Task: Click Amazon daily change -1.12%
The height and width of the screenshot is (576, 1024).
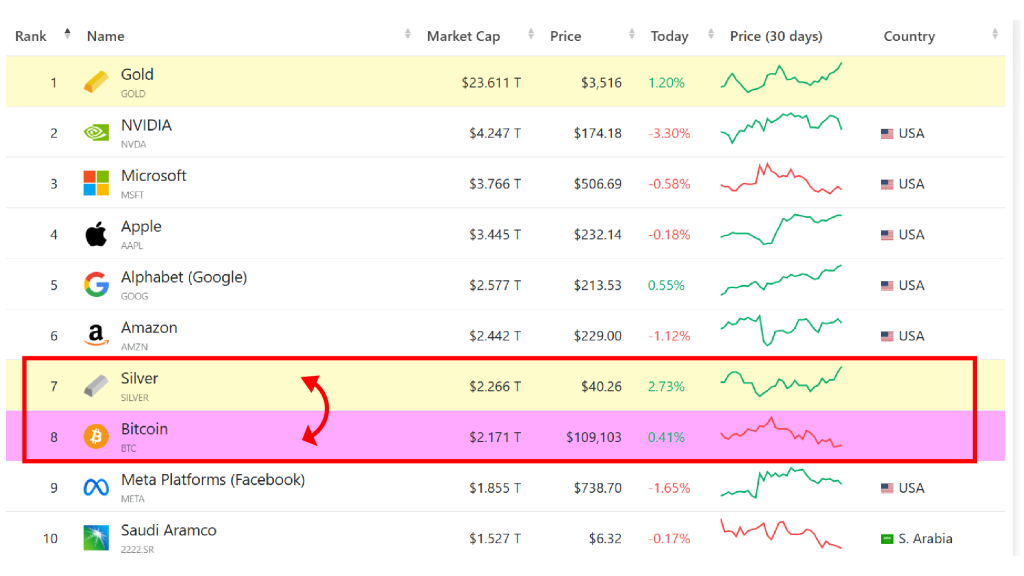Action: click(x=669, y=336)
